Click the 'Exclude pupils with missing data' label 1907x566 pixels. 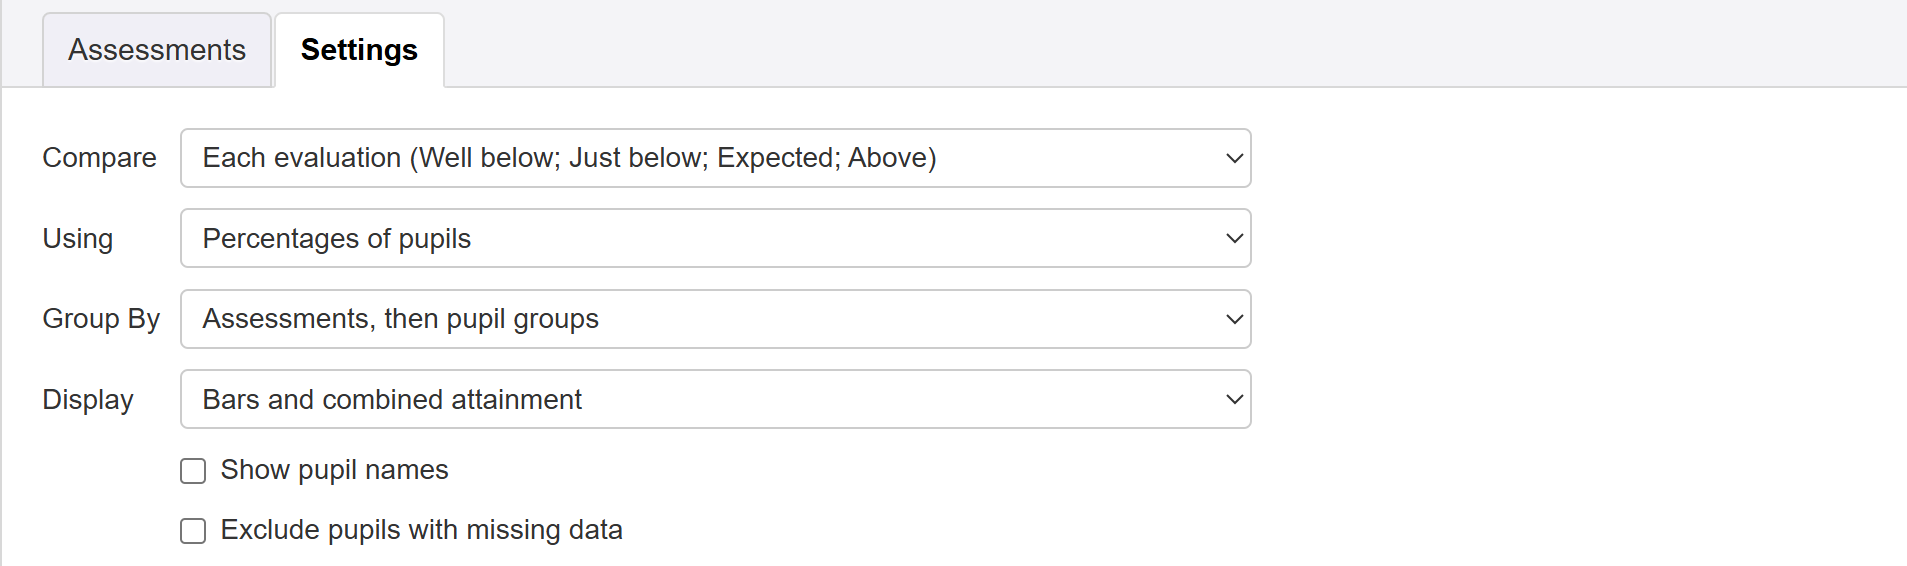pyautogui.click(x=421, y=530)
